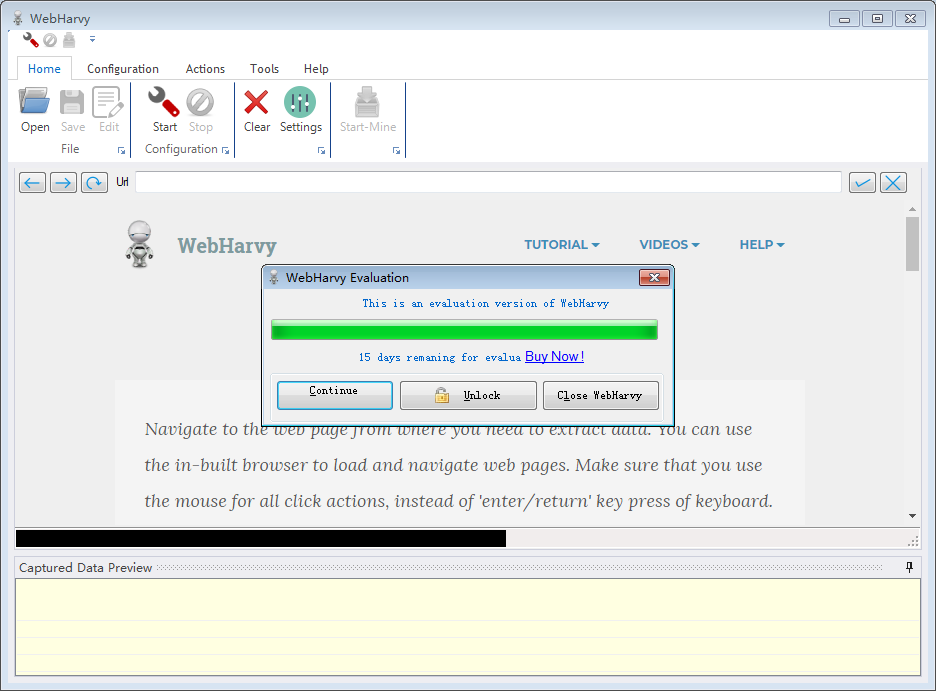Open the VIDEOS dropdown menu
The image size is (936, 691).
coord(669,245)
